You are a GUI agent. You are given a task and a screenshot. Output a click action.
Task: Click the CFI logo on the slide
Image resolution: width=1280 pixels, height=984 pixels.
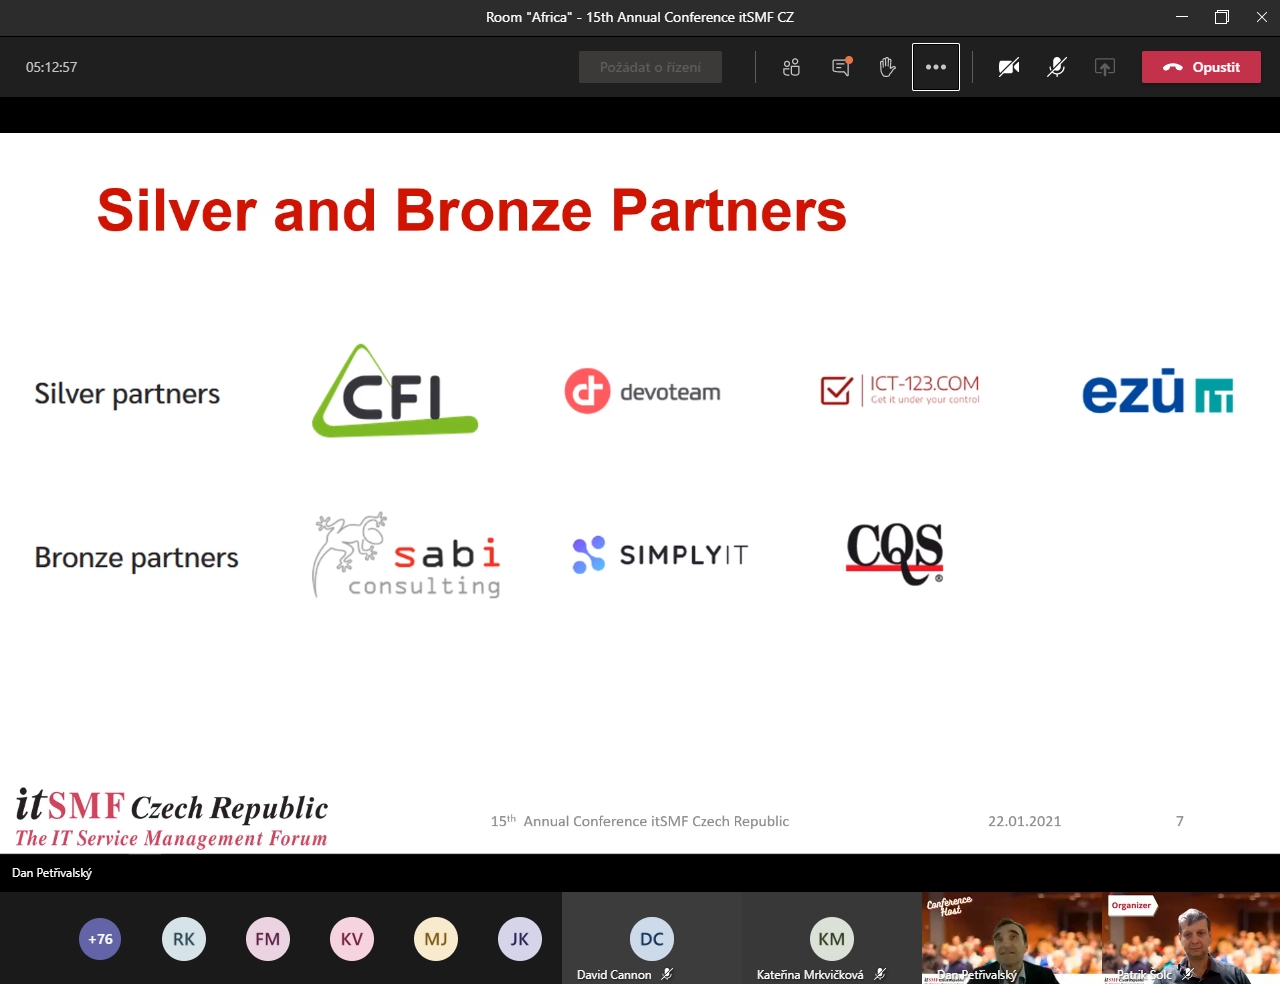[x=395, y=391]
